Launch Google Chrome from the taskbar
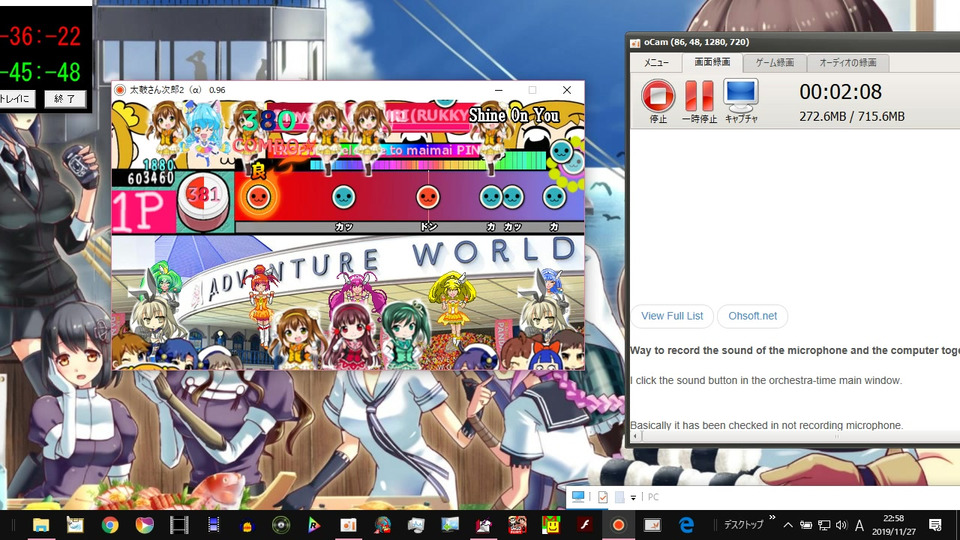 pos(110,525)
